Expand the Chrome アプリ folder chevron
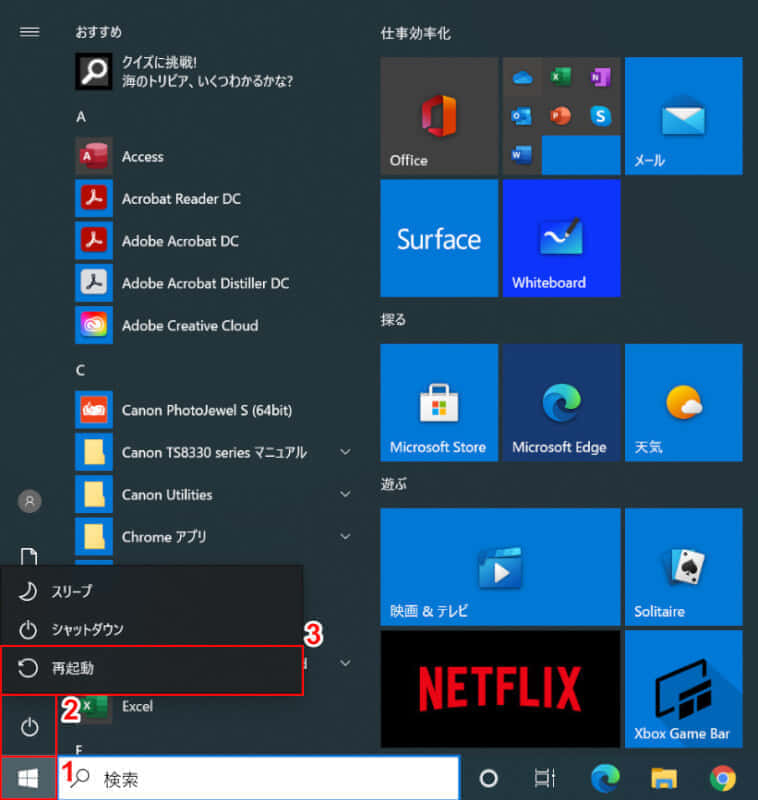Viewport: 758px width, 800px height. pos(345,537)
